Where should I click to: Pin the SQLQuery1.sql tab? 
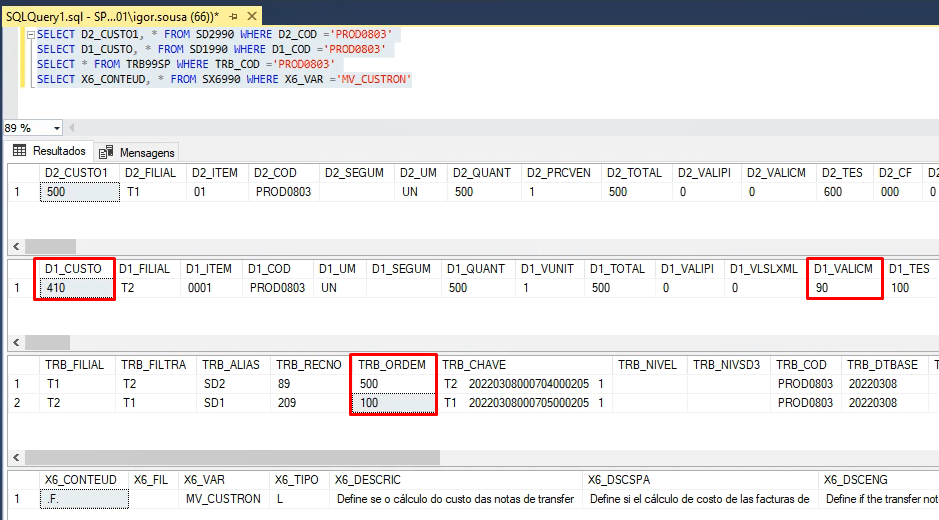pos(234,17)
